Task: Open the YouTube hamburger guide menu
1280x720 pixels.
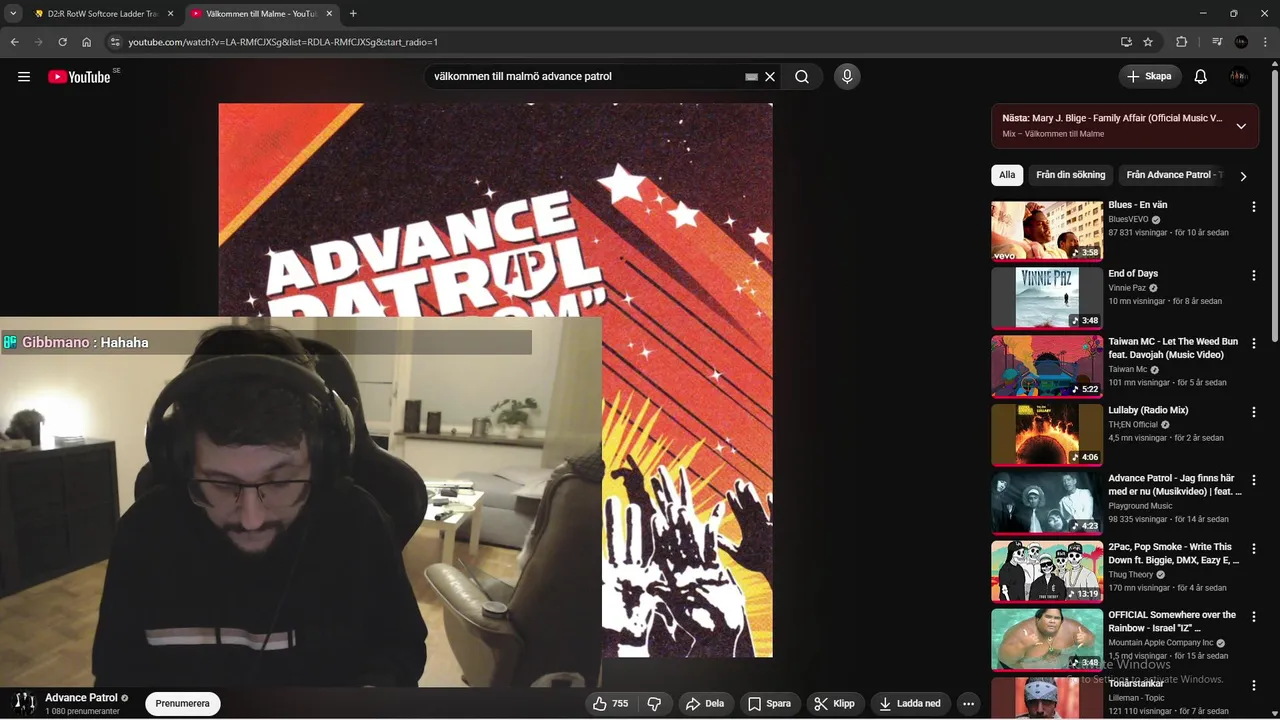Action: [24, 77]
